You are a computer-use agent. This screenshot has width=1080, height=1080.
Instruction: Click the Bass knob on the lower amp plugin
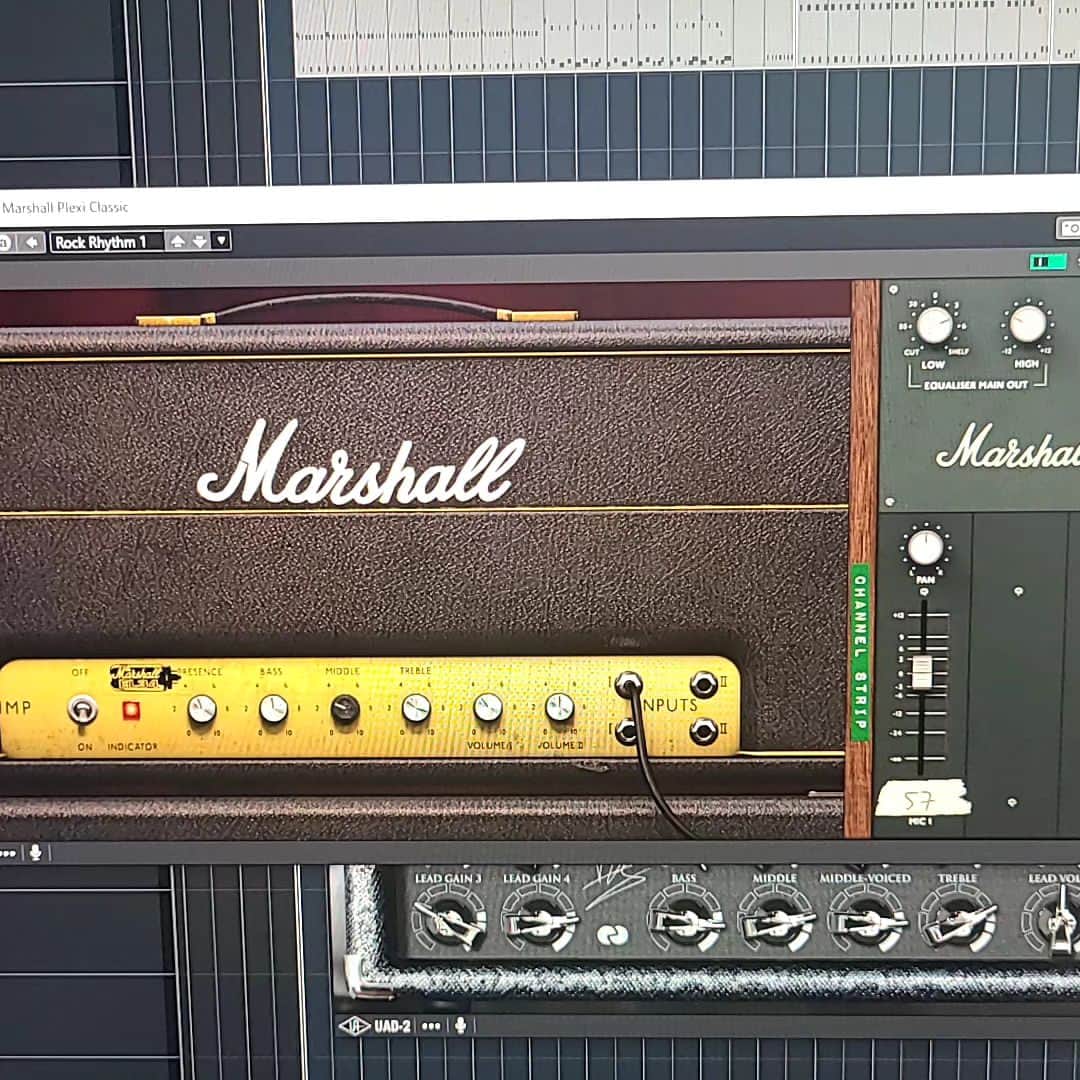coord(685,920)
